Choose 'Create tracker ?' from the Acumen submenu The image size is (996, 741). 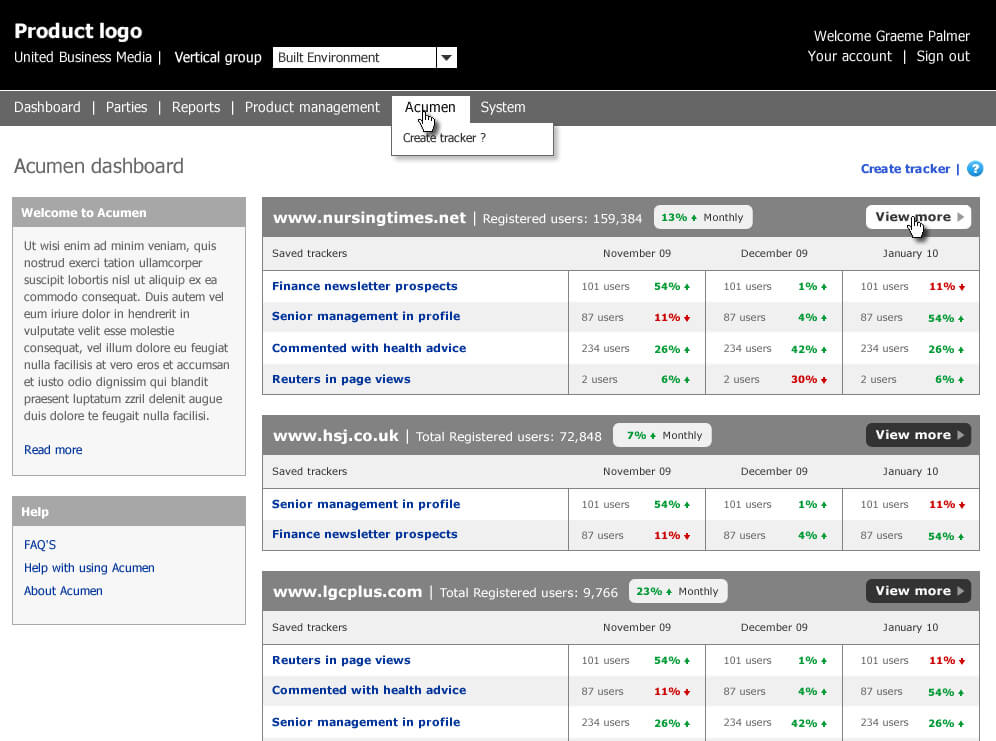[444, 138]
